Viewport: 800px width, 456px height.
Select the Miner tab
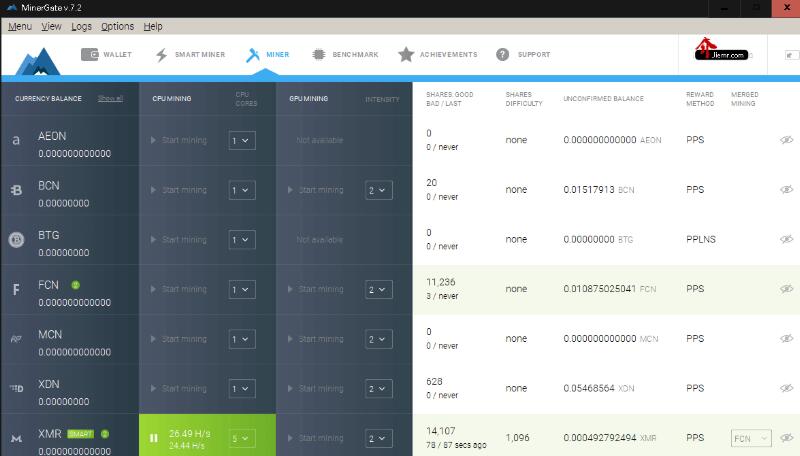[x=267, y=55]
